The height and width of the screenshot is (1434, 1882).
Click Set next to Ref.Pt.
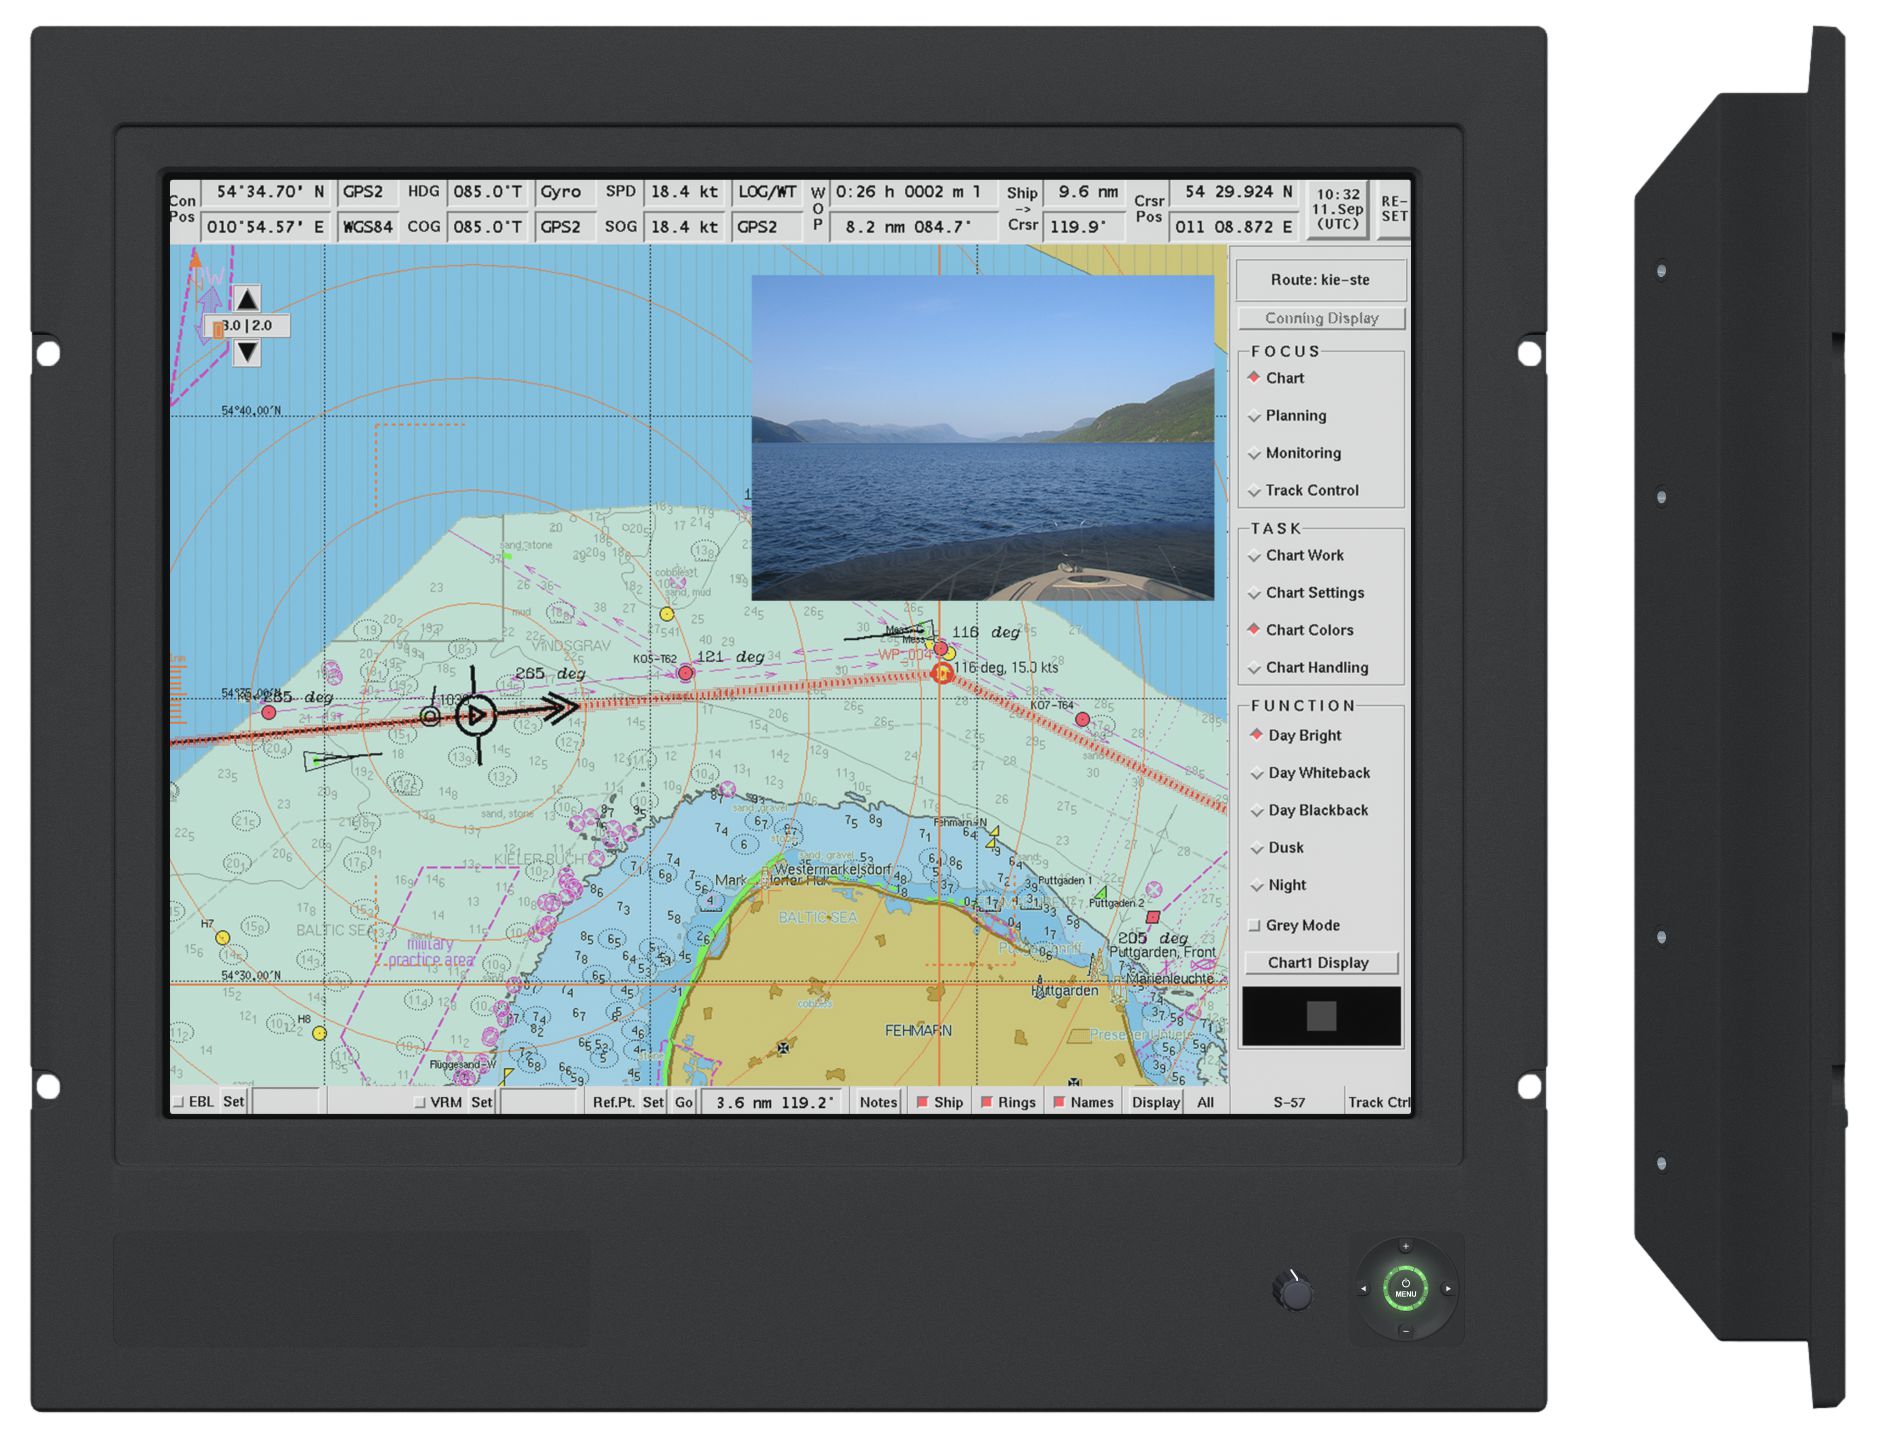pos(653,1102)
